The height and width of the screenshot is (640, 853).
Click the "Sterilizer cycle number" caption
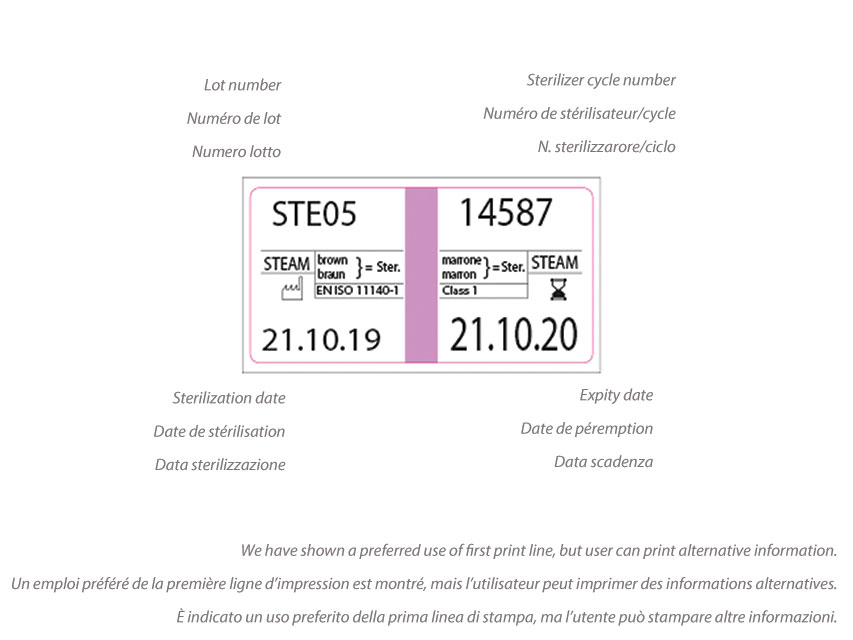(601, 80)
